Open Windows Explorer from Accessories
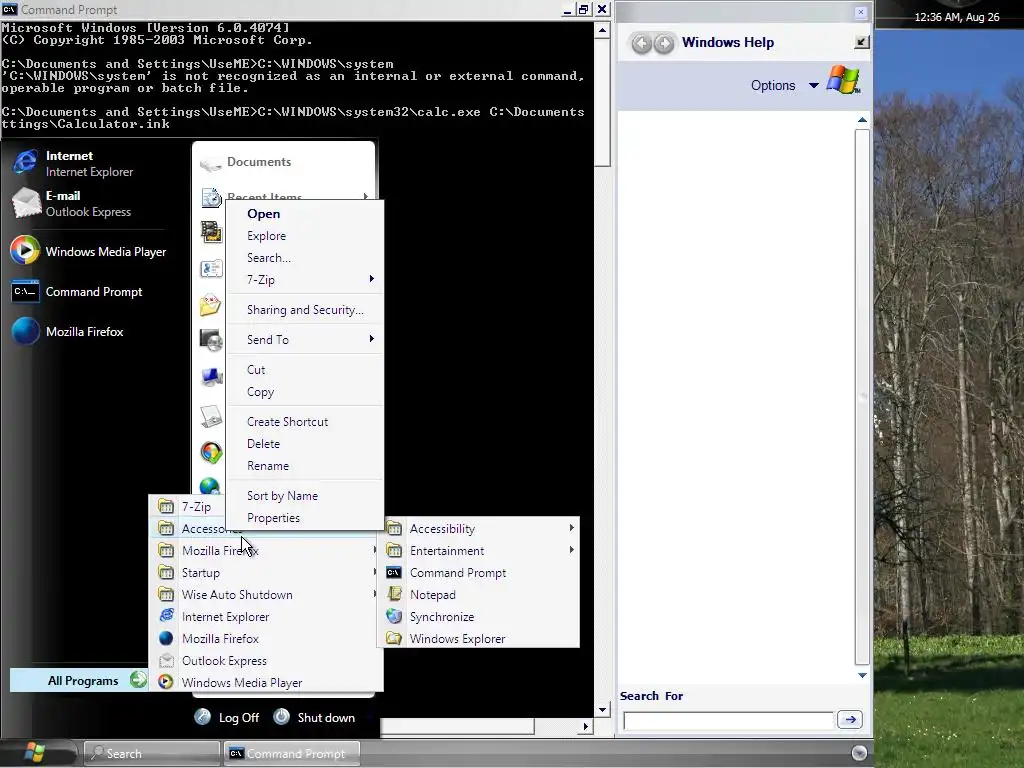Image resolution: width=1024 pixels, height=768 pixels. pos(480,639)
